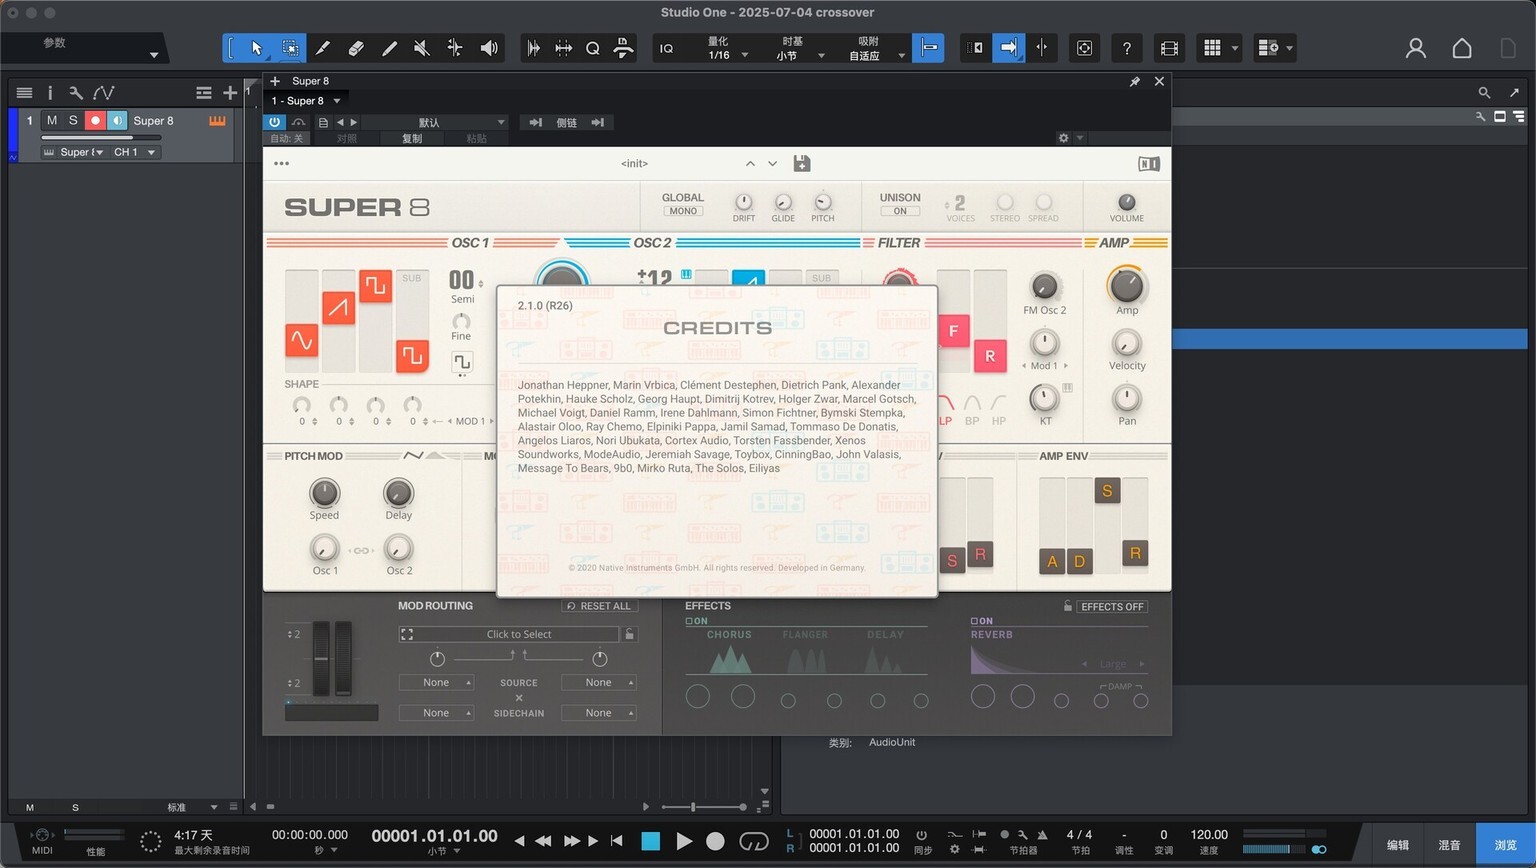Select the Eraser tool
Image resolution: width=1536 pixels, height=868 pixels.
[x=356, y=48]
